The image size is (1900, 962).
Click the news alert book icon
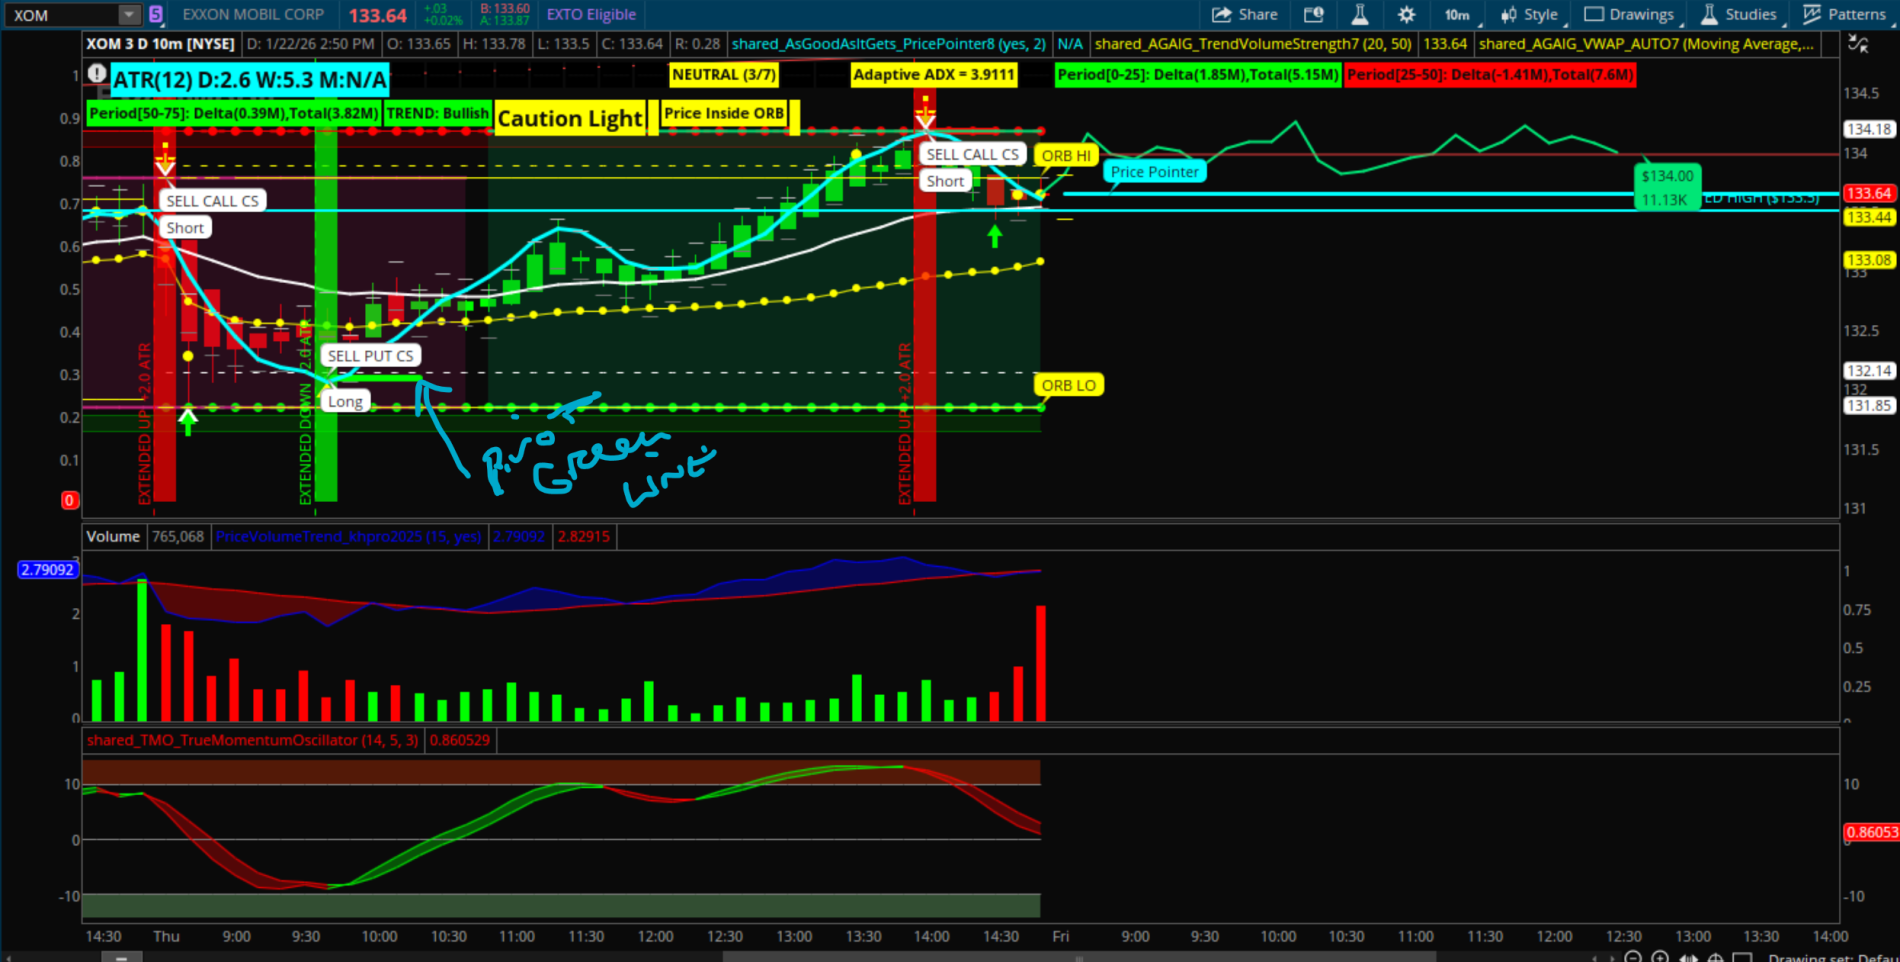click(x=1314, y=14)
